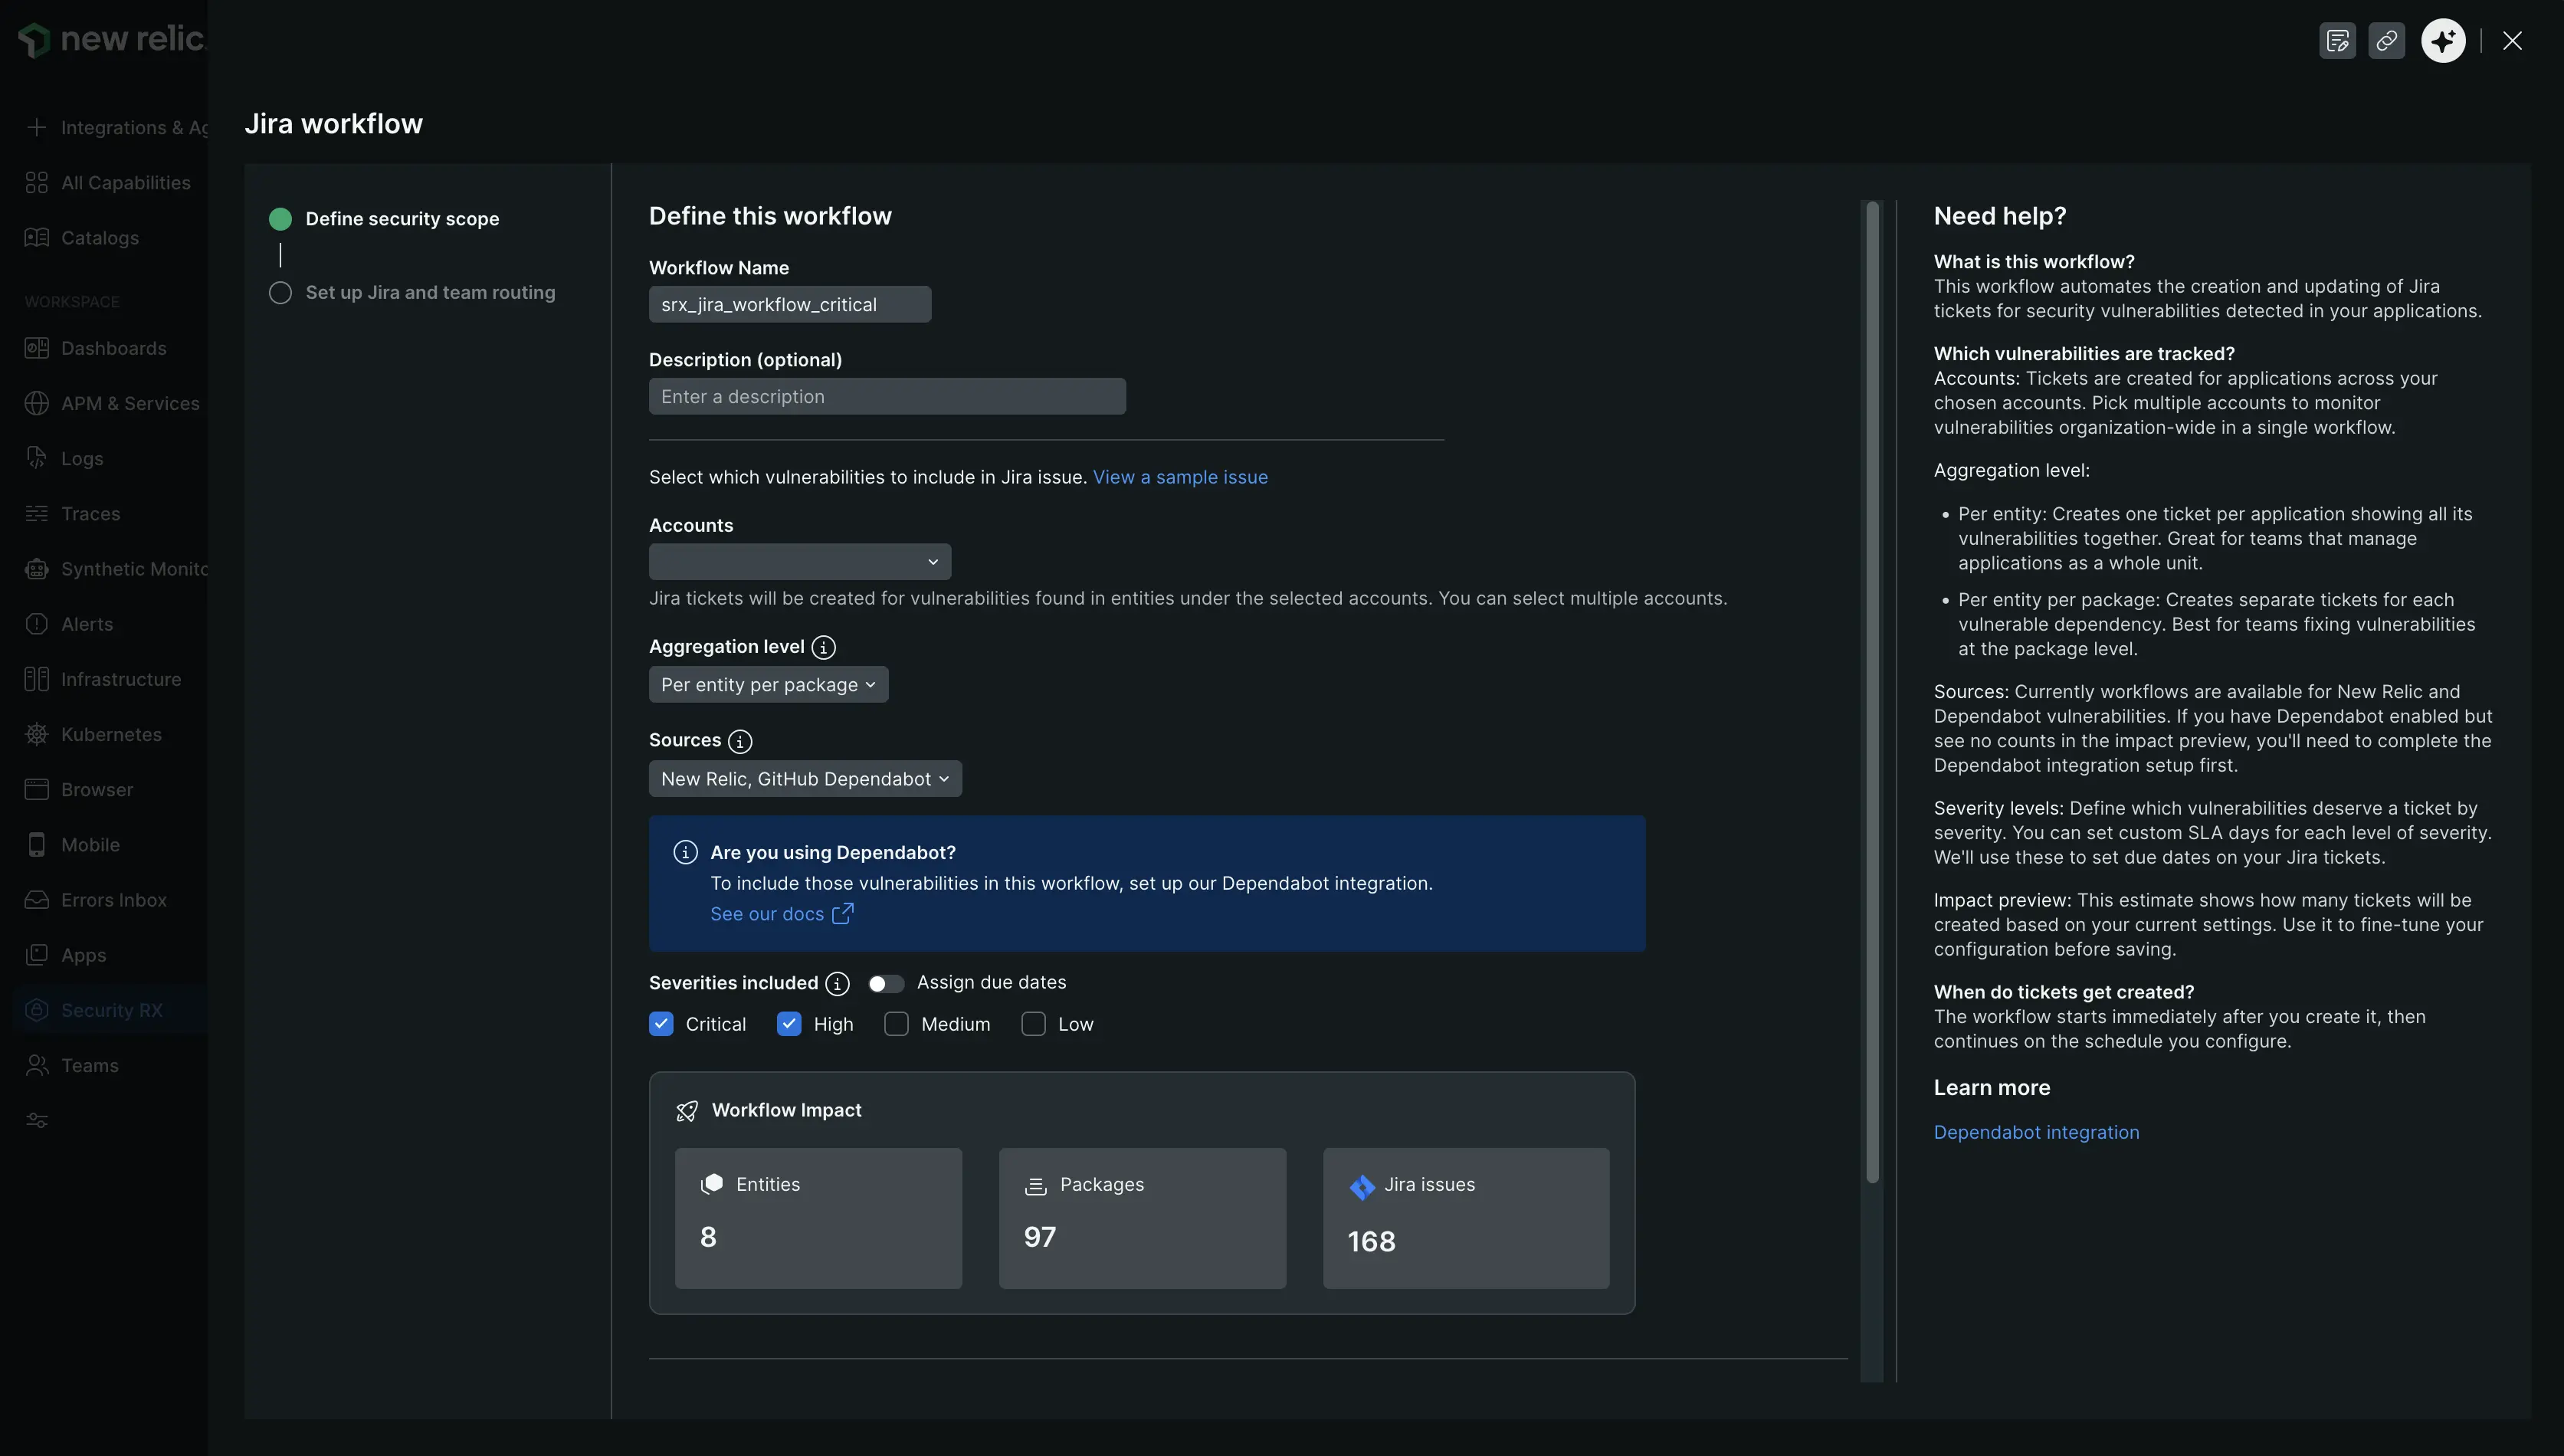Click the New Relic logo
2564x1456 pixels.
[111, 39]
